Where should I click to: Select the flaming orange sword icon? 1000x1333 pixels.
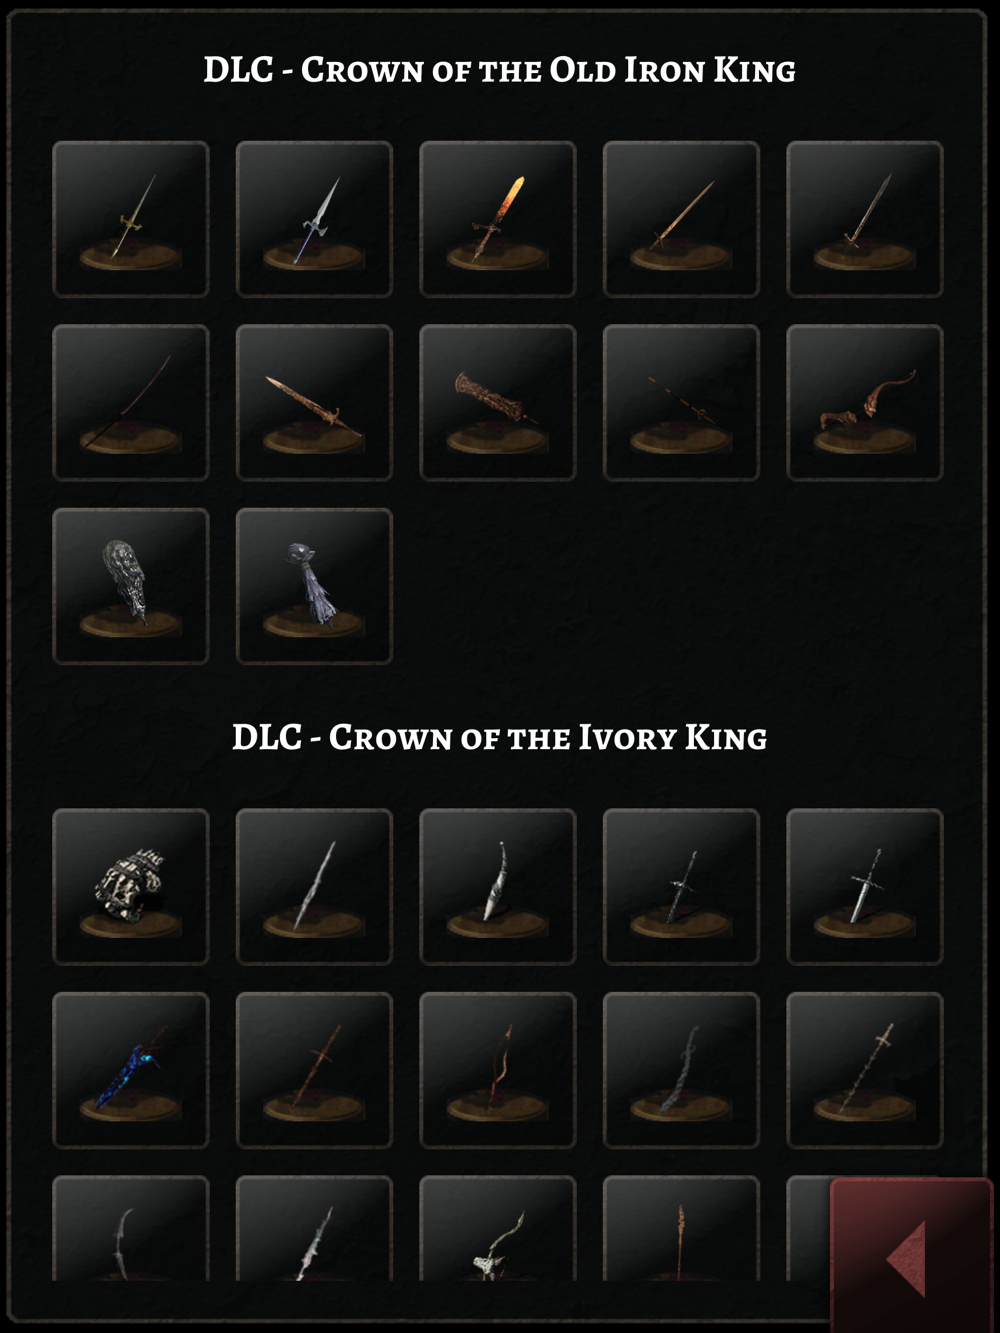[497, 219]
